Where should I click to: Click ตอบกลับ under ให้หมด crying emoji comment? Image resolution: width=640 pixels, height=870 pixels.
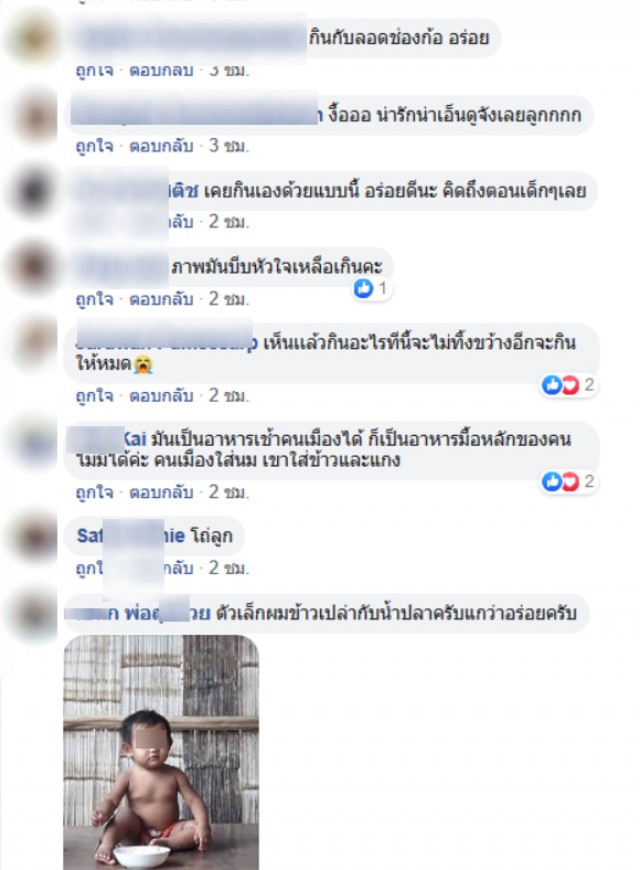pyautogui.click(x=161, y=396)
